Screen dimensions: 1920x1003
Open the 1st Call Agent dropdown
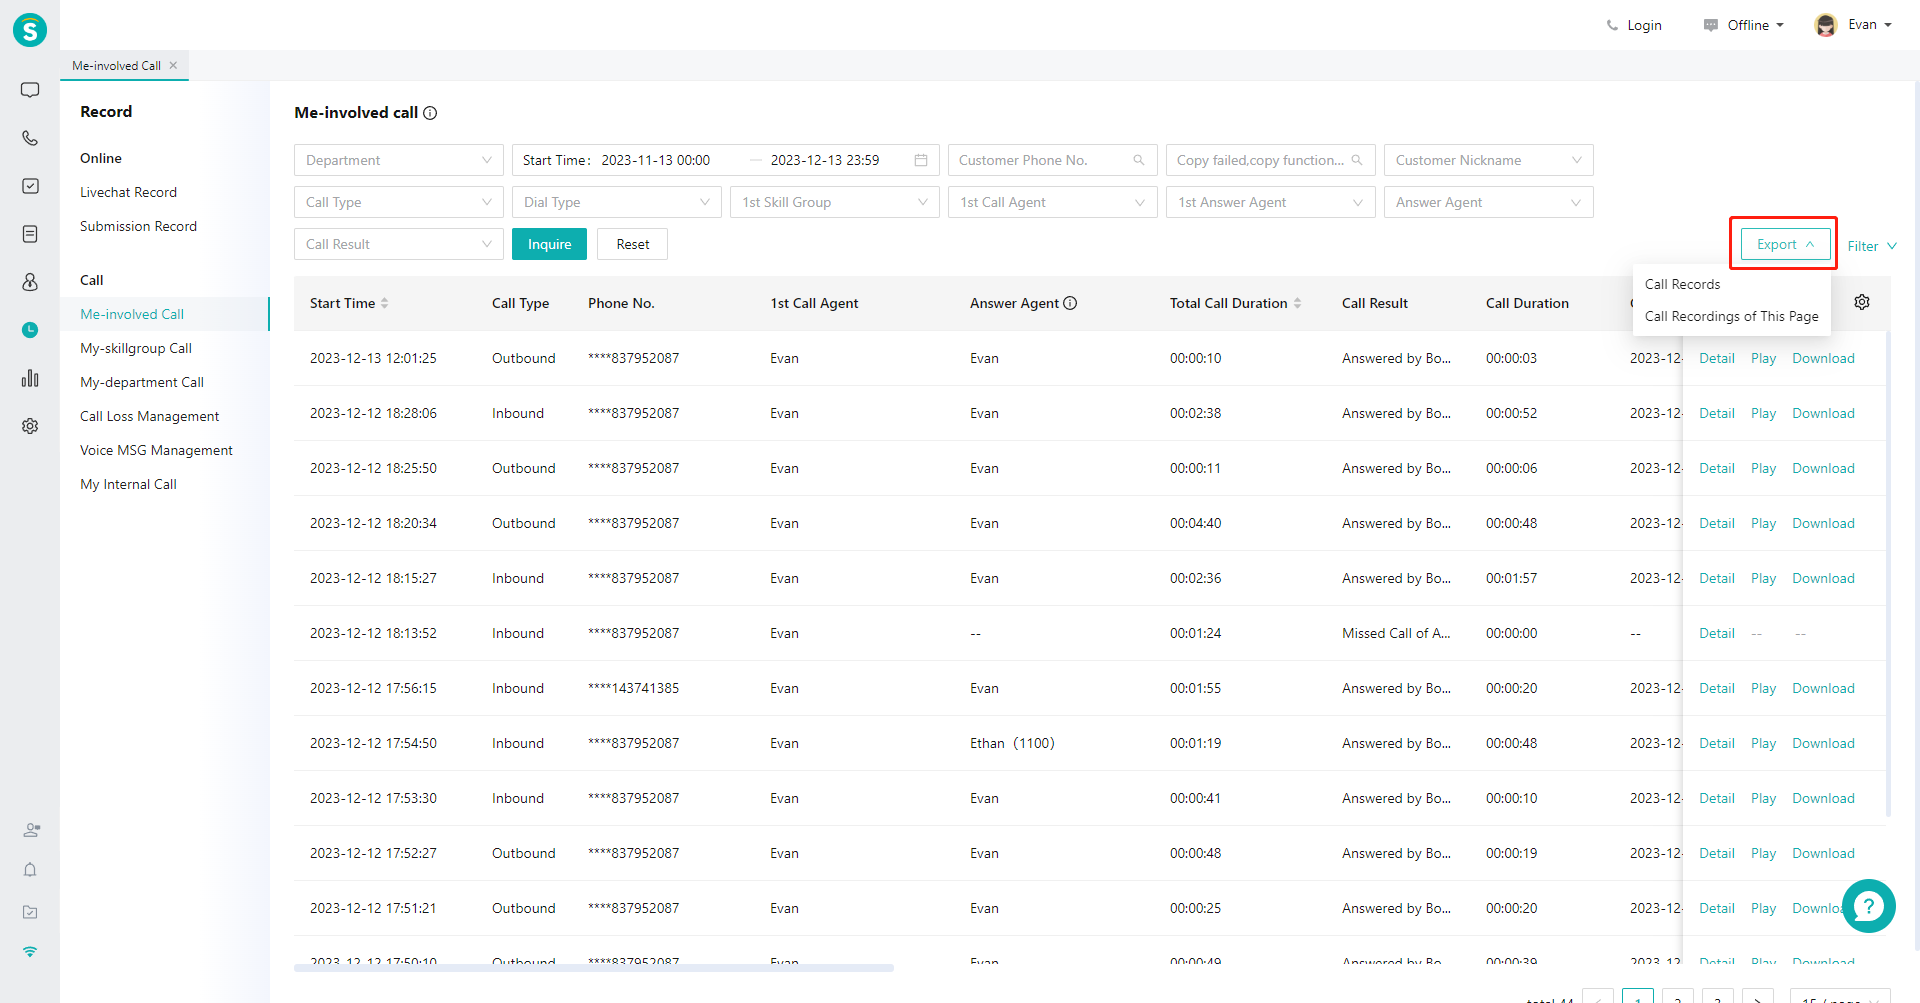click(1053, 202)
